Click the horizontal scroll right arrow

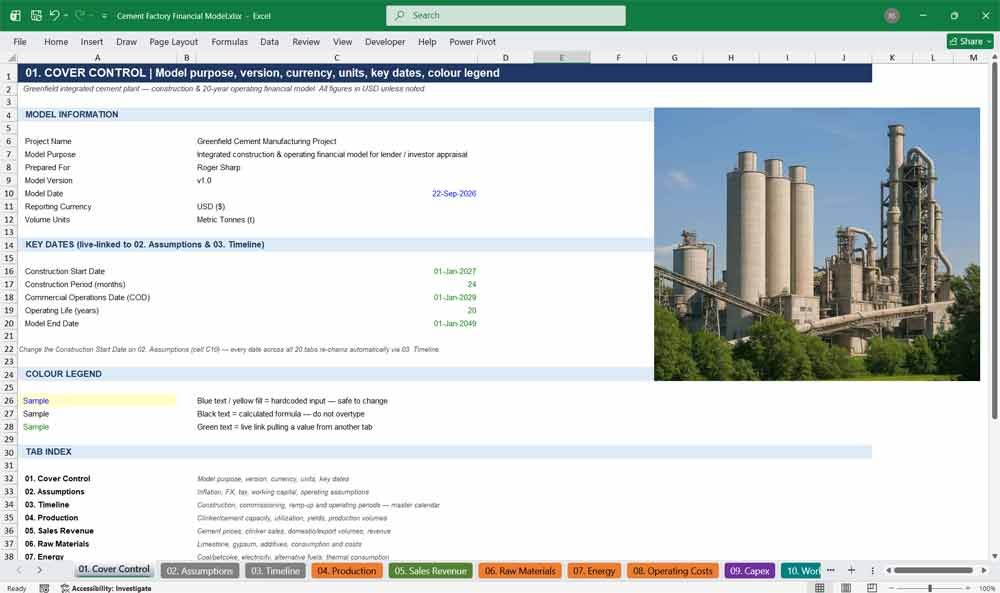click(984, 570)
